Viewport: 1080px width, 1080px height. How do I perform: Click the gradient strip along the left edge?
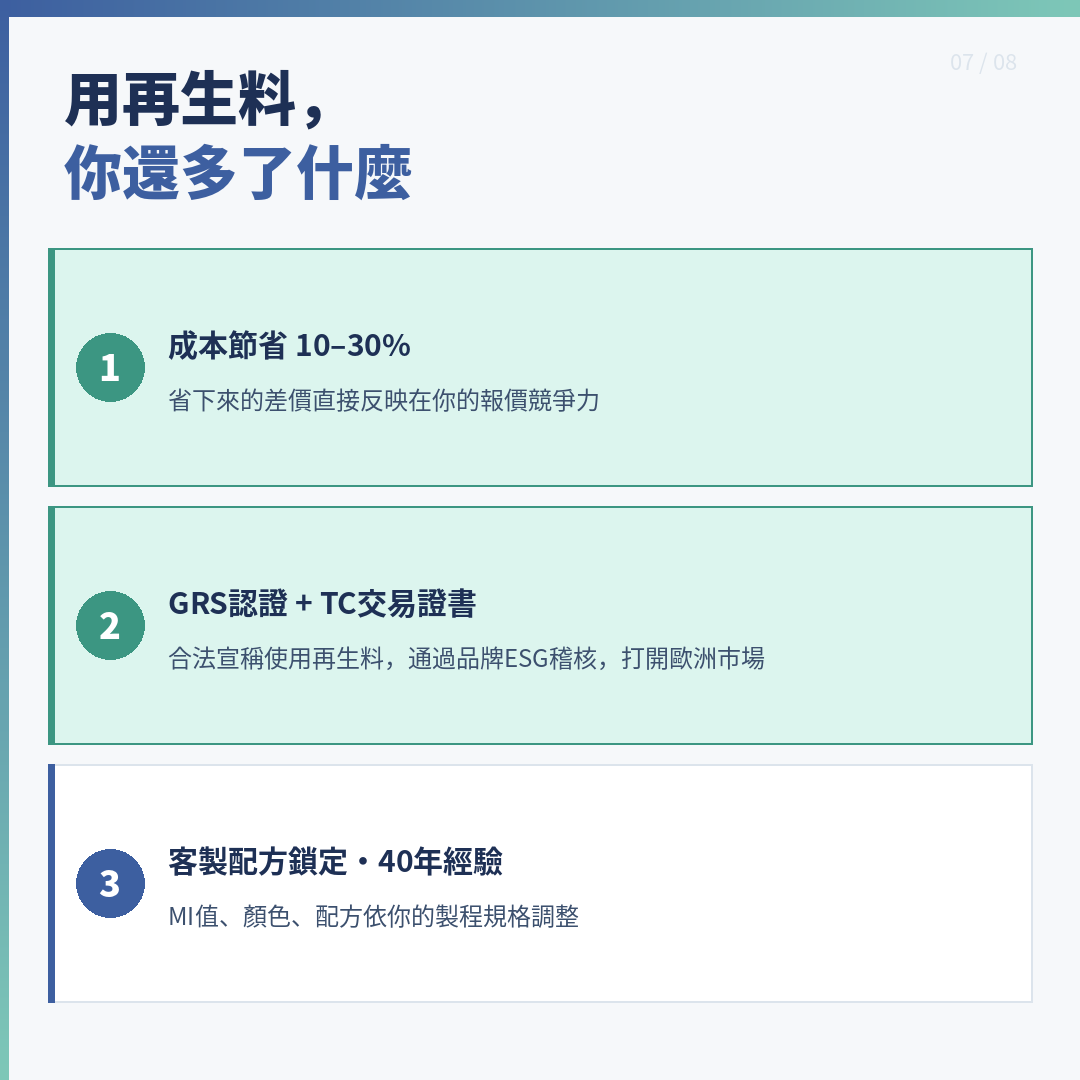4,540
